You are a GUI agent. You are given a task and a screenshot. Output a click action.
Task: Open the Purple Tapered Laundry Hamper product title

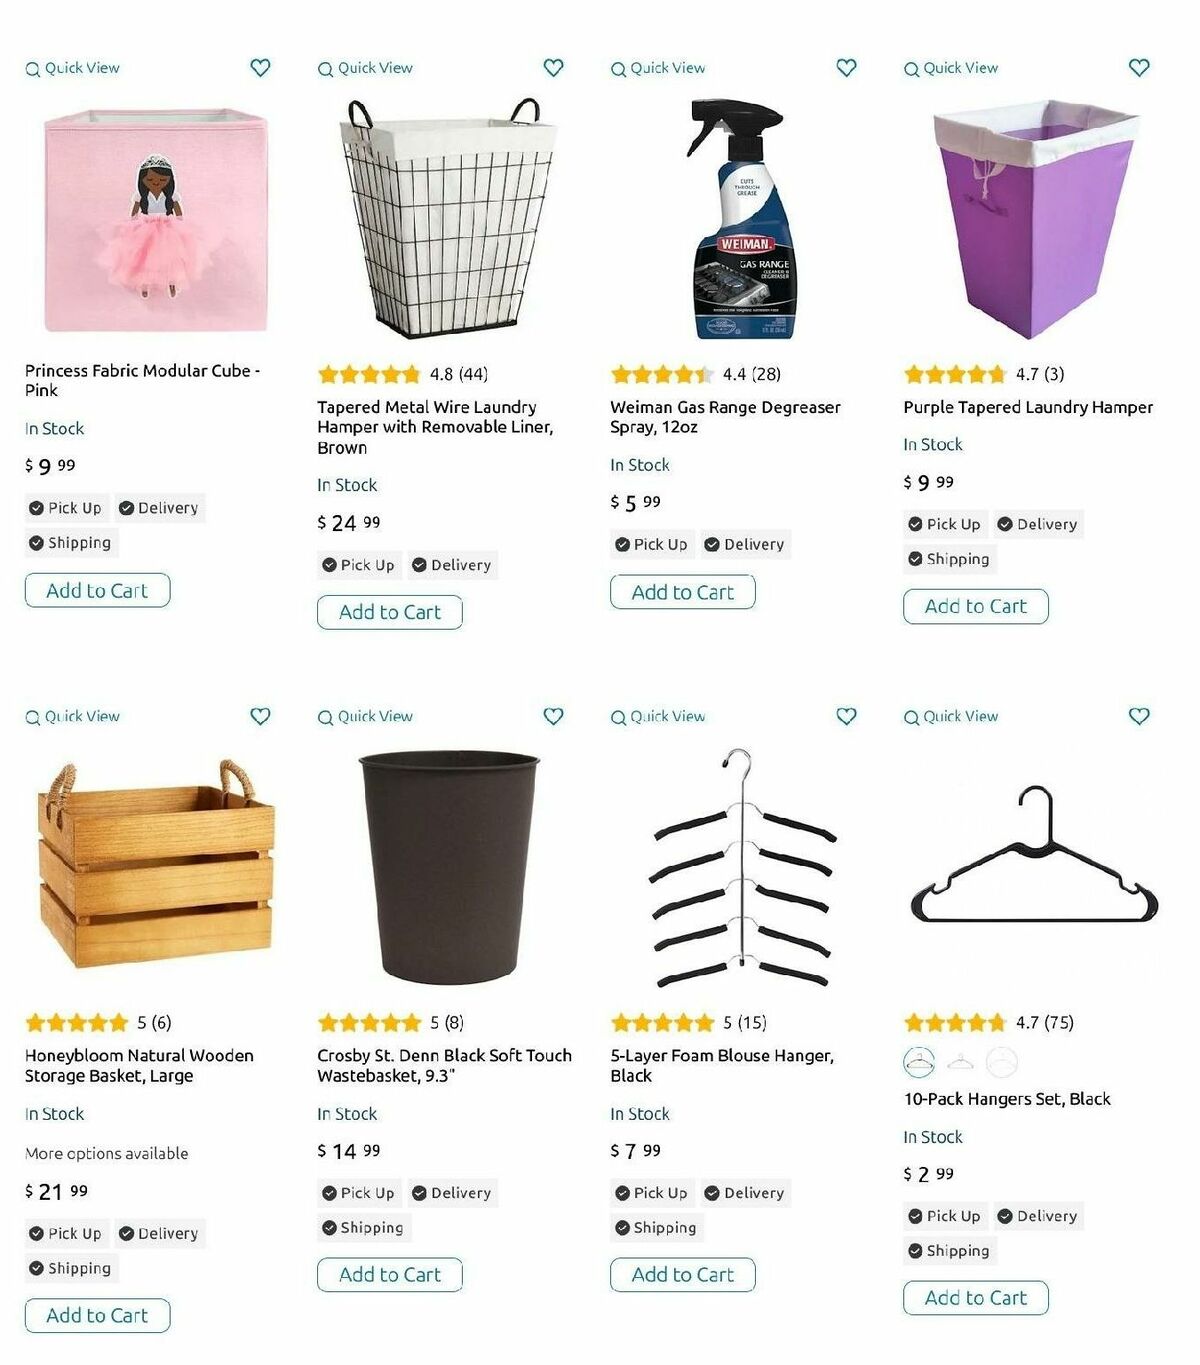point(1028,407)
